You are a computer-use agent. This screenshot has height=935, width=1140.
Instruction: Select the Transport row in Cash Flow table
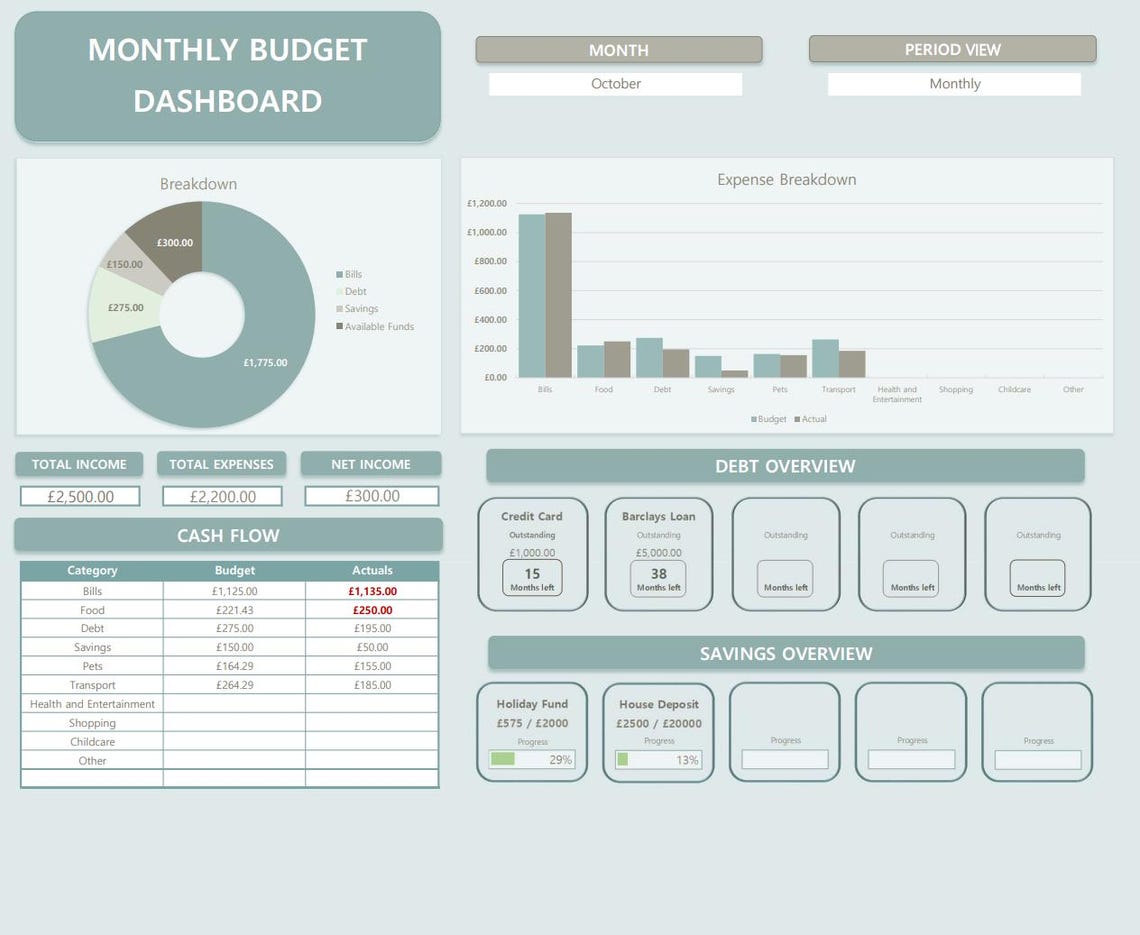pyautogui.click(x=92, y=685)
